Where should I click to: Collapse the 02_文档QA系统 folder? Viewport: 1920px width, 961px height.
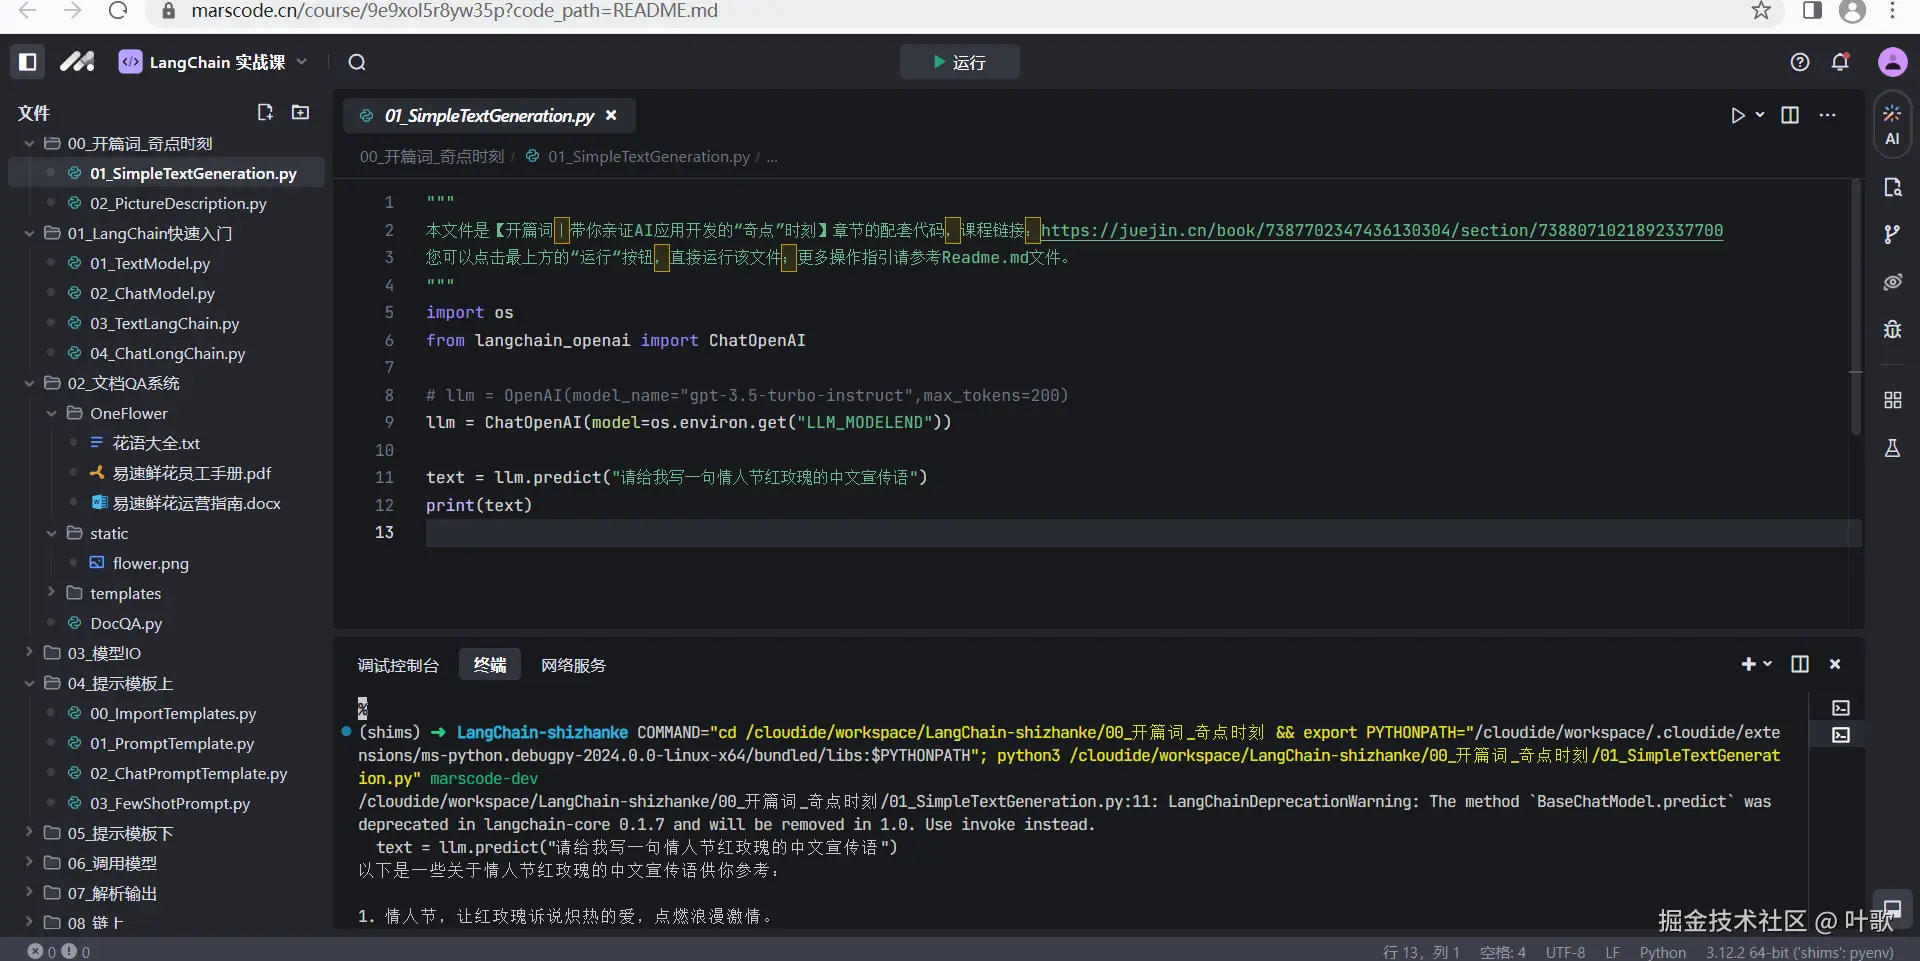pyautogui.click(x=29, y=383)
